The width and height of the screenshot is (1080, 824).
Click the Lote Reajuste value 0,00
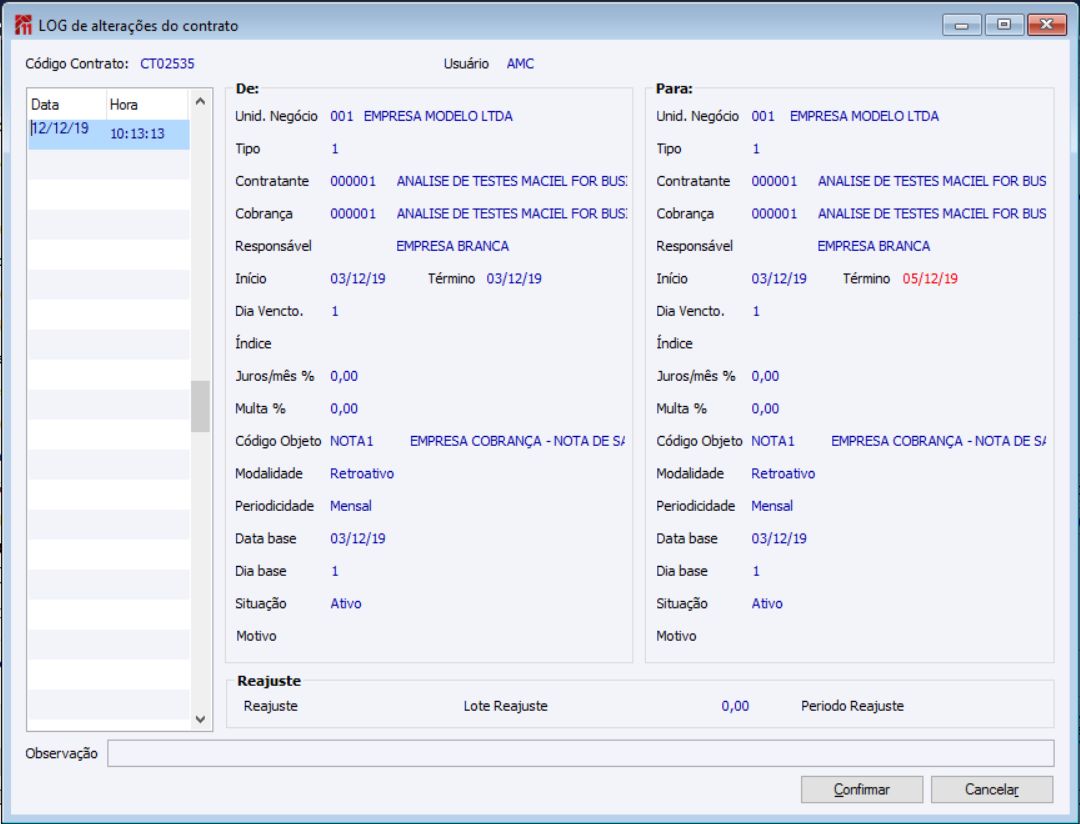735,706
